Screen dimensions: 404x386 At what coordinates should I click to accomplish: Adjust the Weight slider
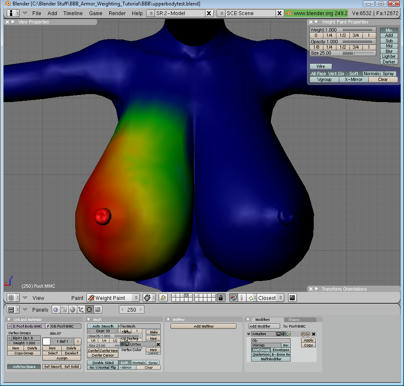(x=343, y=30)
